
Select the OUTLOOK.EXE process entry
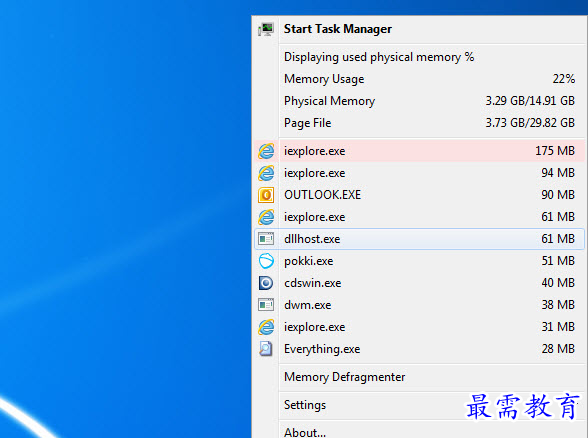[420, 195]
